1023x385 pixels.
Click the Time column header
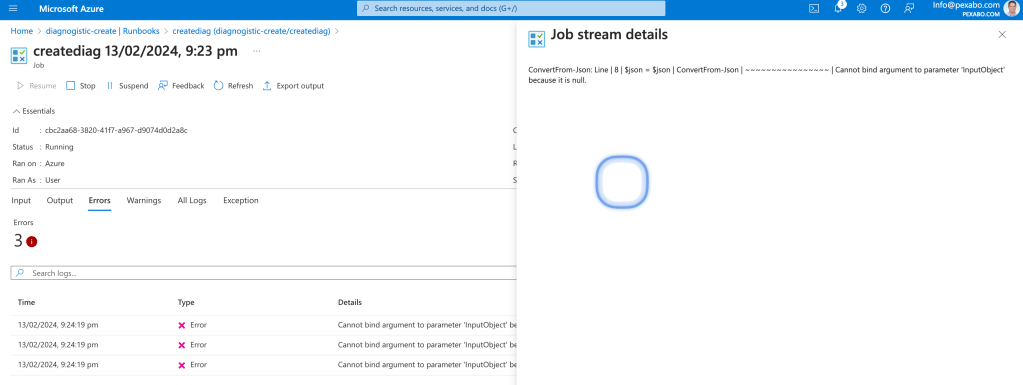click(27, 302)
